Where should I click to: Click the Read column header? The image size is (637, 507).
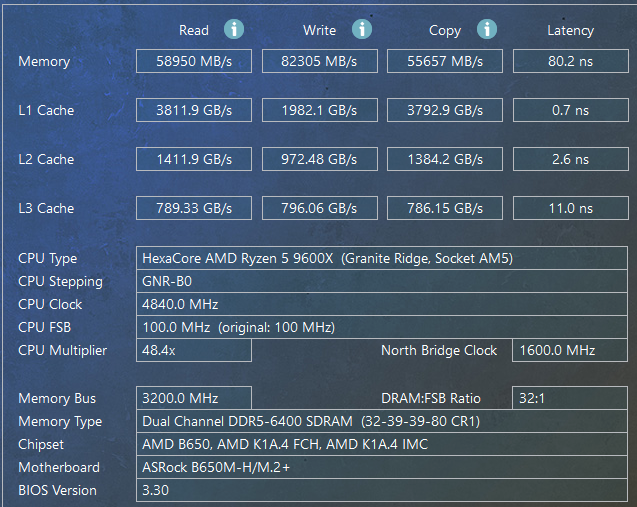[194, 30]
